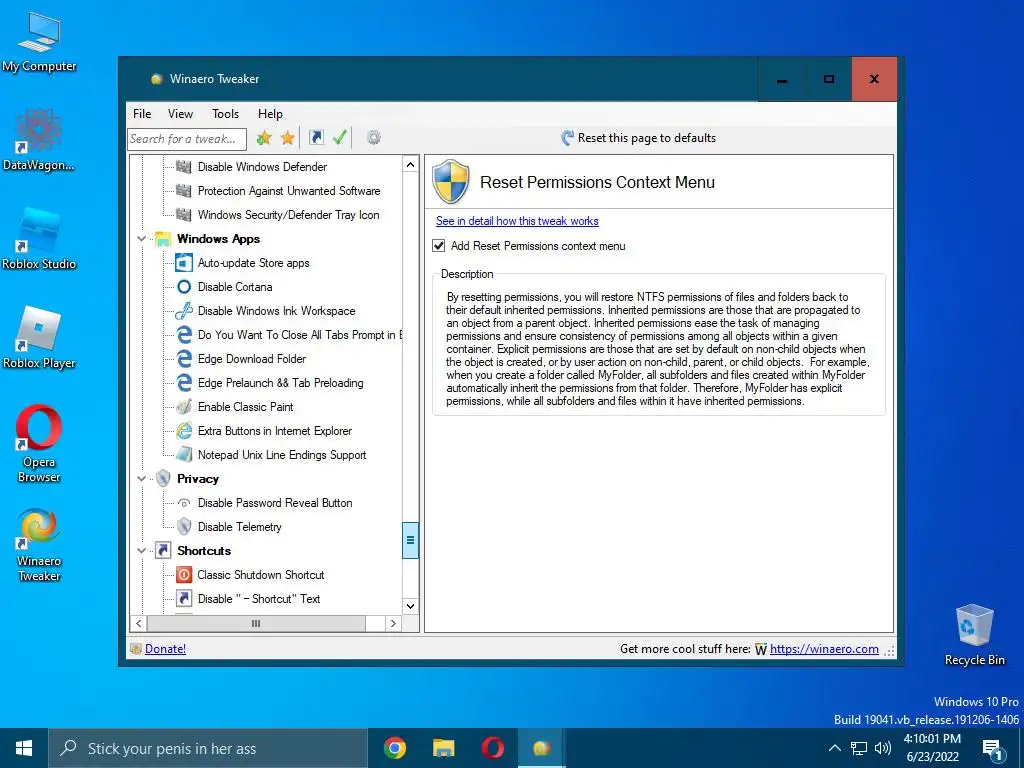This screenshot has height=768, width=1024.
Task: Click the Classic Shutdown Shortcut red icon
Action: point(184,575)
